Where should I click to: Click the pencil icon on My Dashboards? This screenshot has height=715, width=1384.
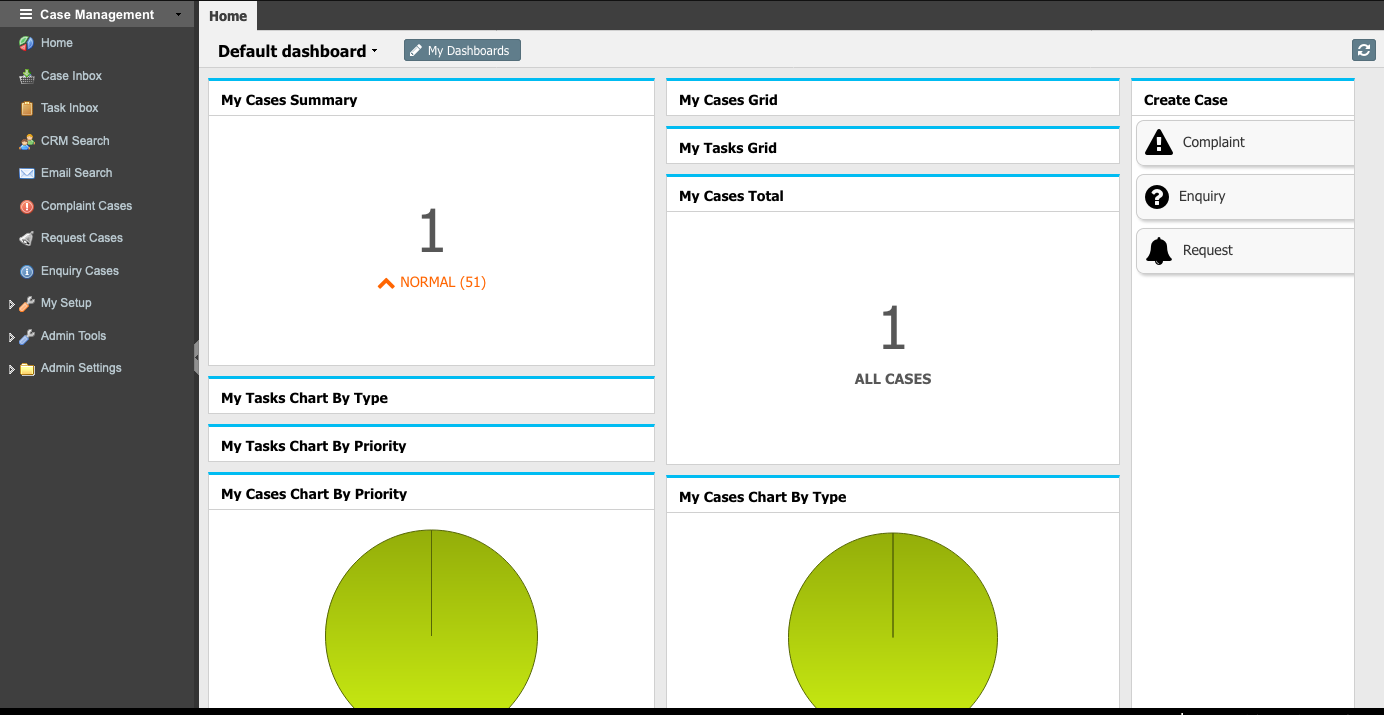click(x=416, y=50)
